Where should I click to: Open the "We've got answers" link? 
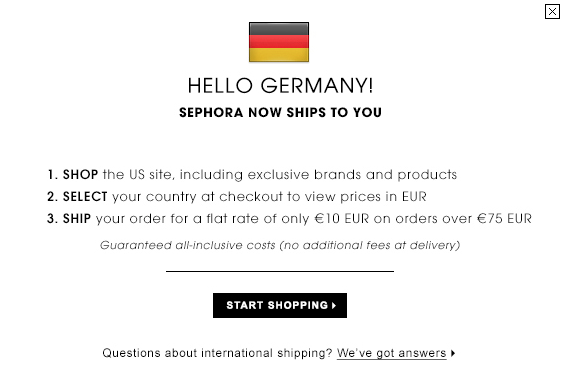click(x=391, y=353)
